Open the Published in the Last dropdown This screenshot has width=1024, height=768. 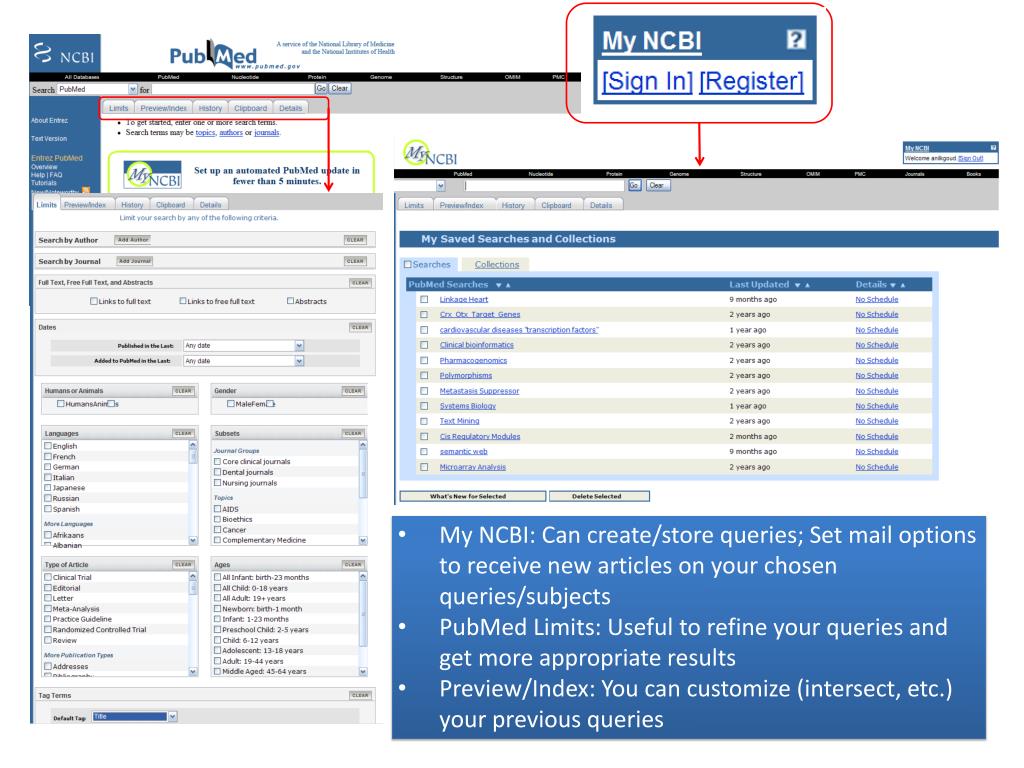(299, 345)
